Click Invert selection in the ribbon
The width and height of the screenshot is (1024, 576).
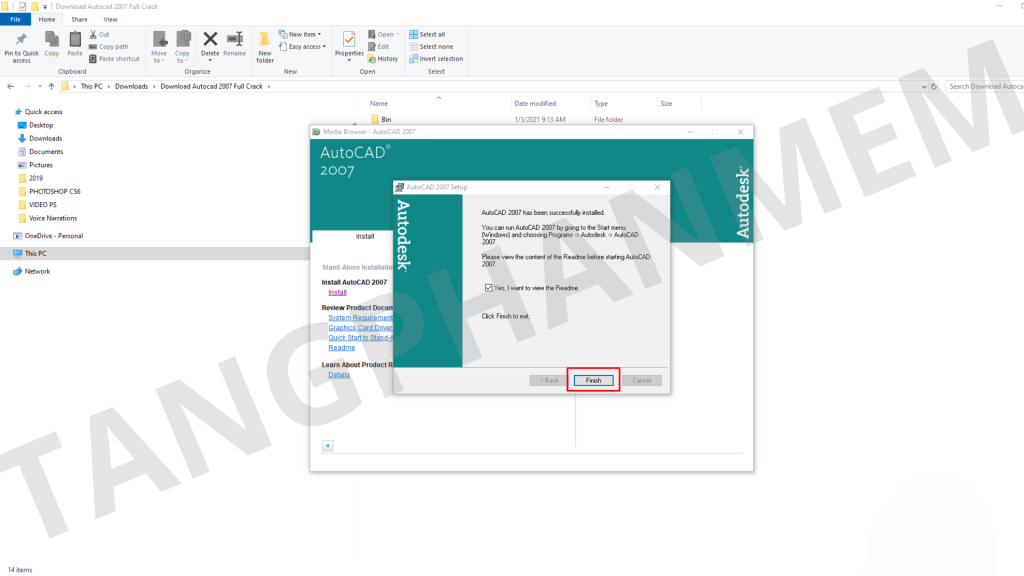(435, 59)
